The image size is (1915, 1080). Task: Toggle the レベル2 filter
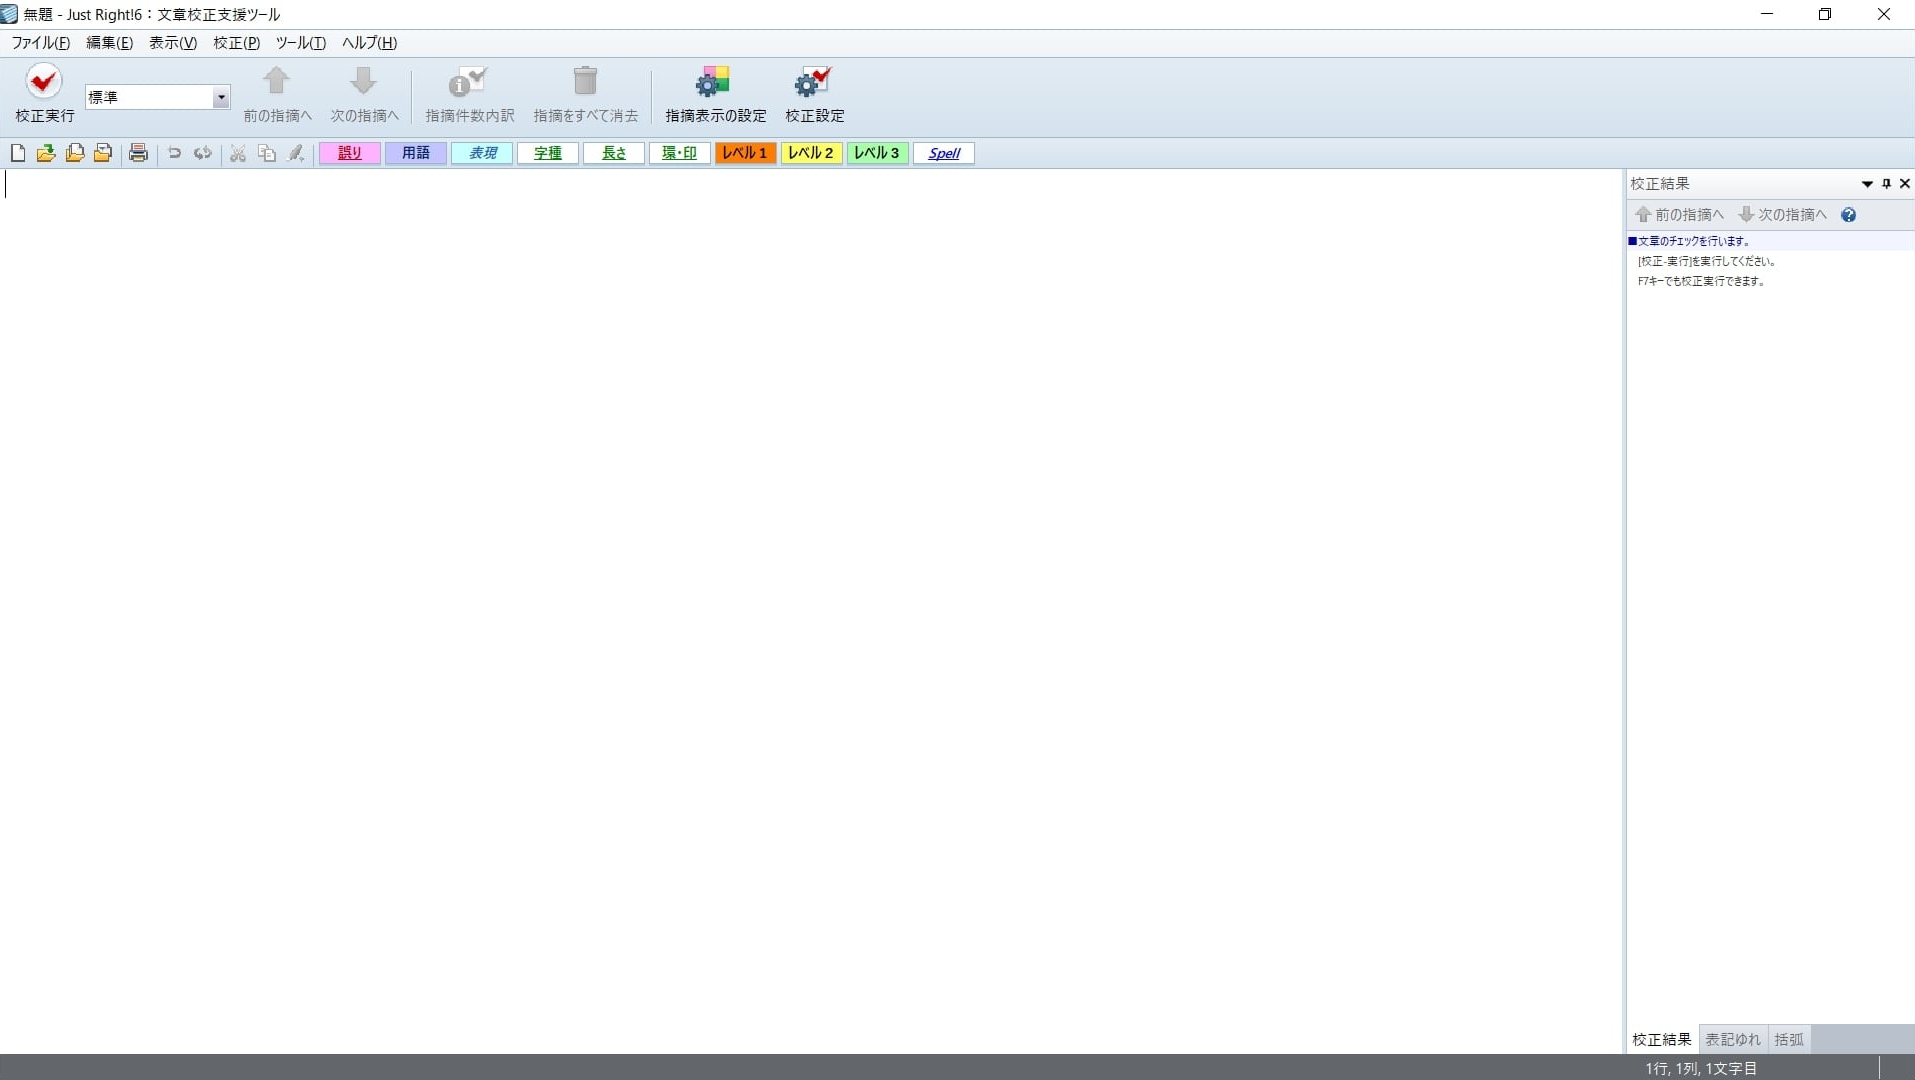tap(811, 153)
